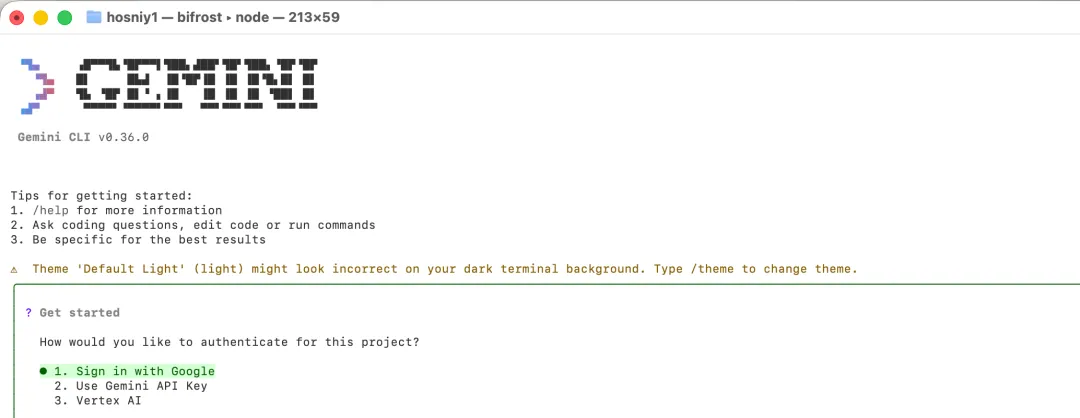Click the authentication question text
The height and width of the screenshot is (418, 1080).
pos(229,342)
